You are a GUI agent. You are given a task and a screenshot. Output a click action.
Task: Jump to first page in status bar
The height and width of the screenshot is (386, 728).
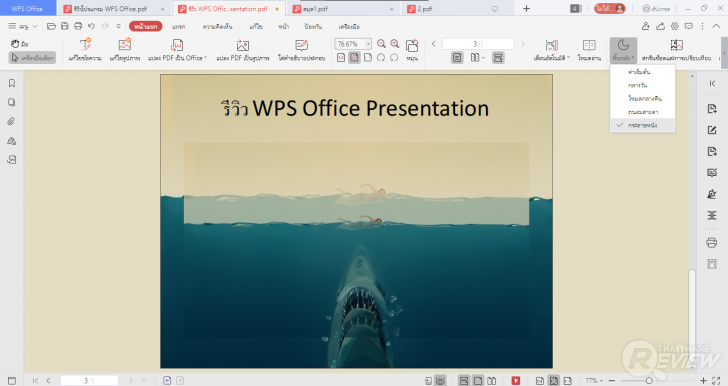coord(35,380)
